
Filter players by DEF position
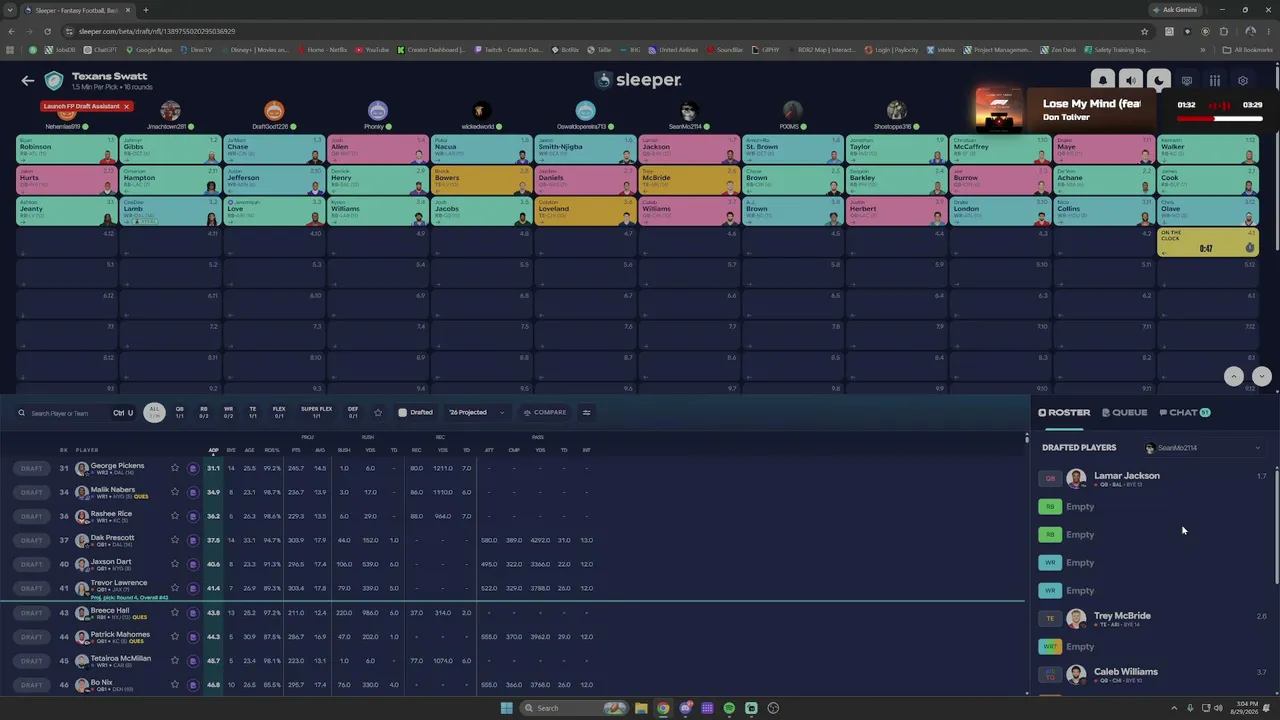[353, 412]
